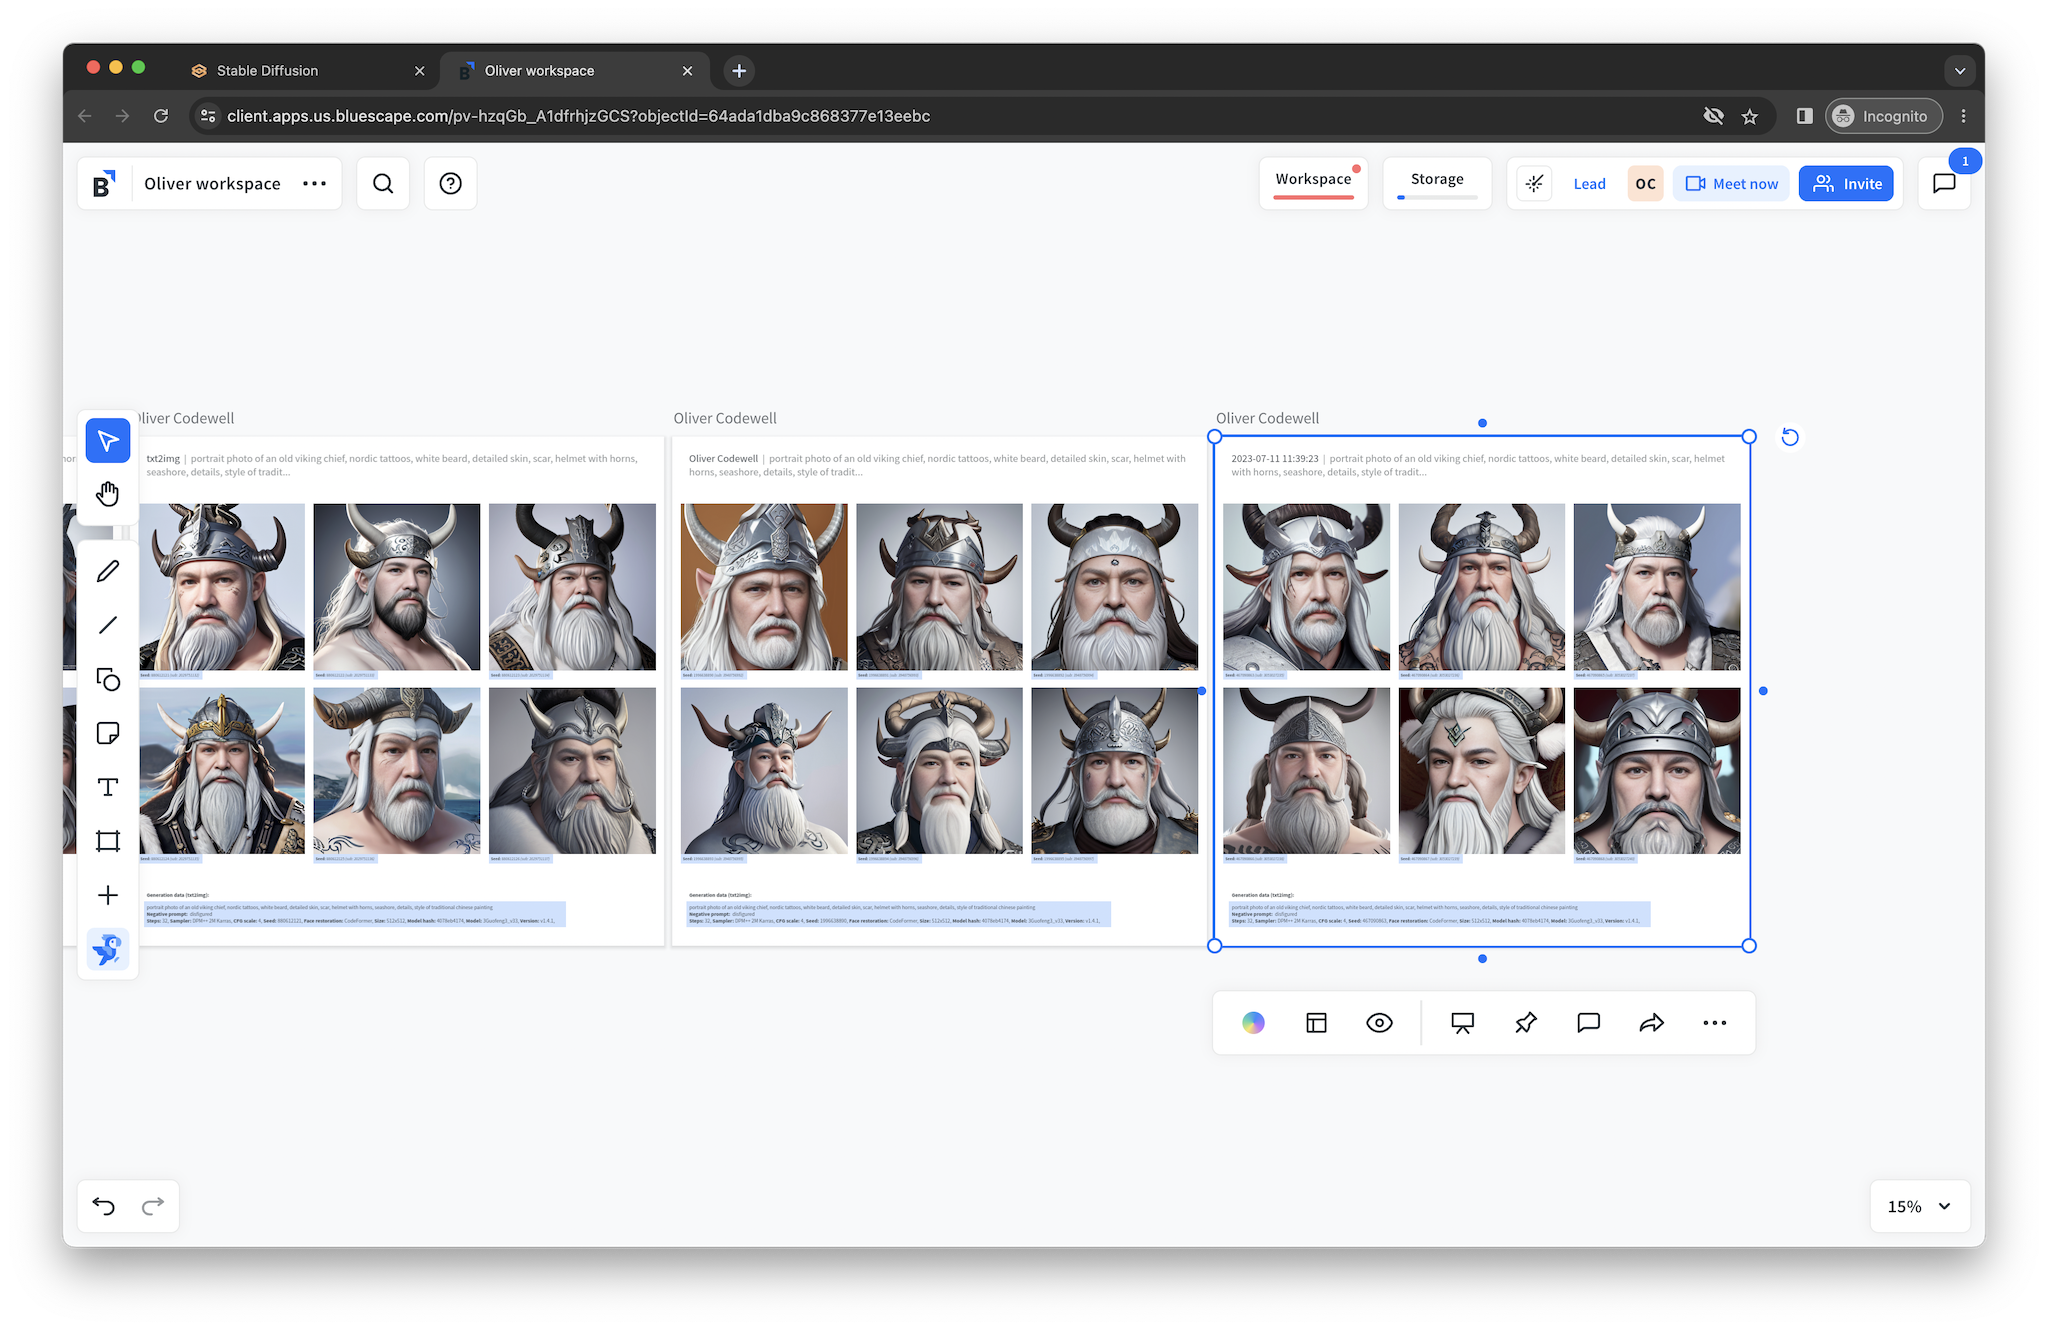Expand the selection toolbar more options
The image size is (2048, 1330).
click(x=1714, y=1023)
